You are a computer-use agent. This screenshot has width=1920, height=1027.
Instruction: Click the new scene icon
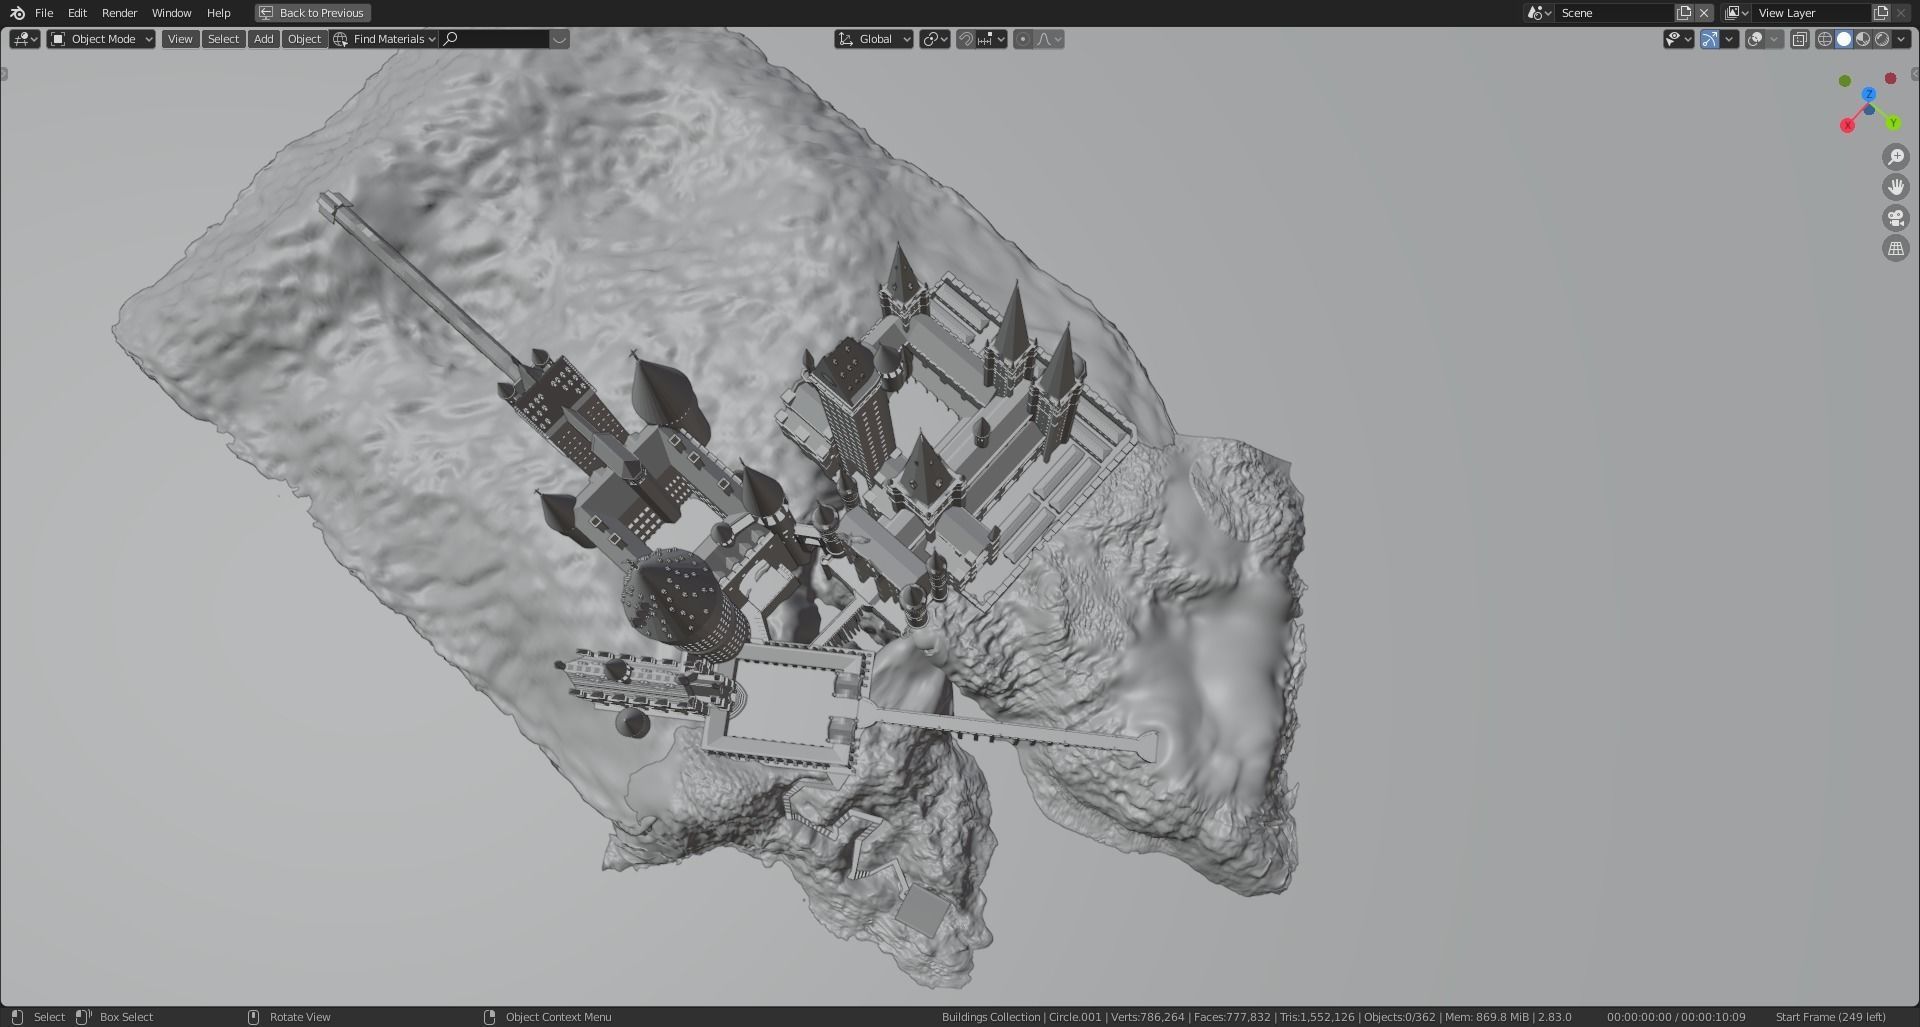(1684, 13)
